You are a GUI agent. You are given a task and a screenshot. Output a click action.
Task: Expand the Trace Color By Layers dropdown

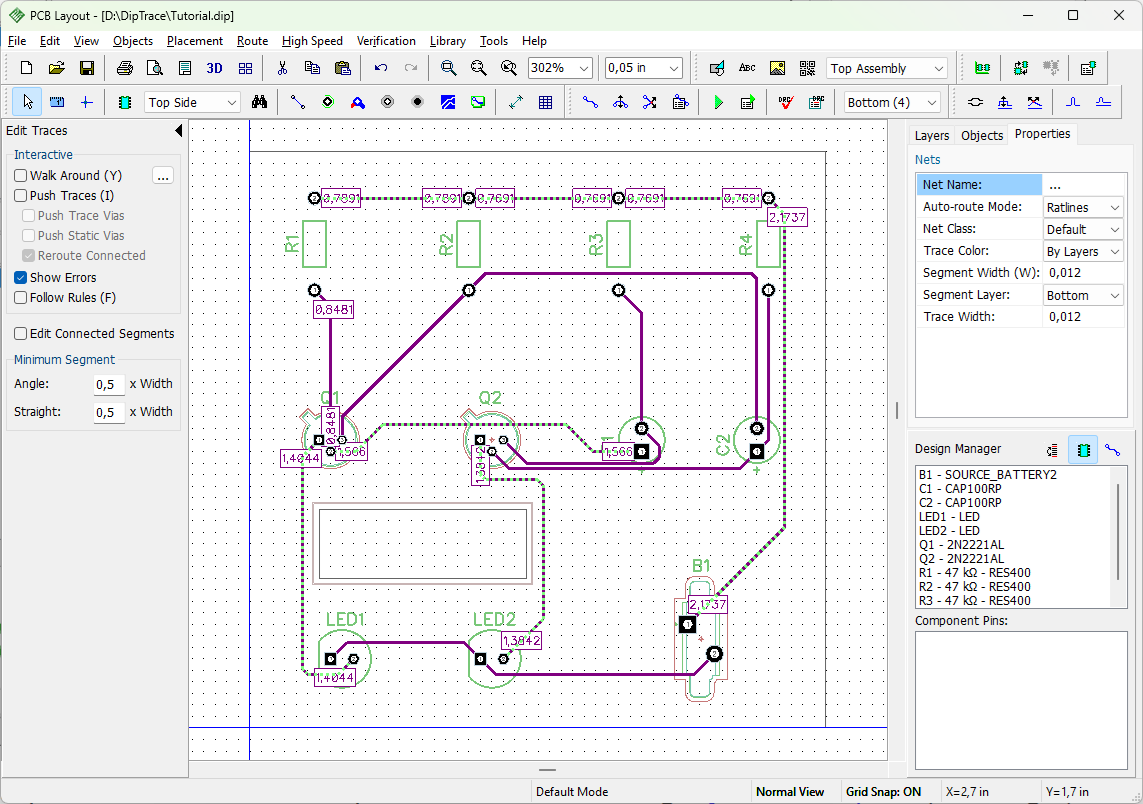point(1115,251)
